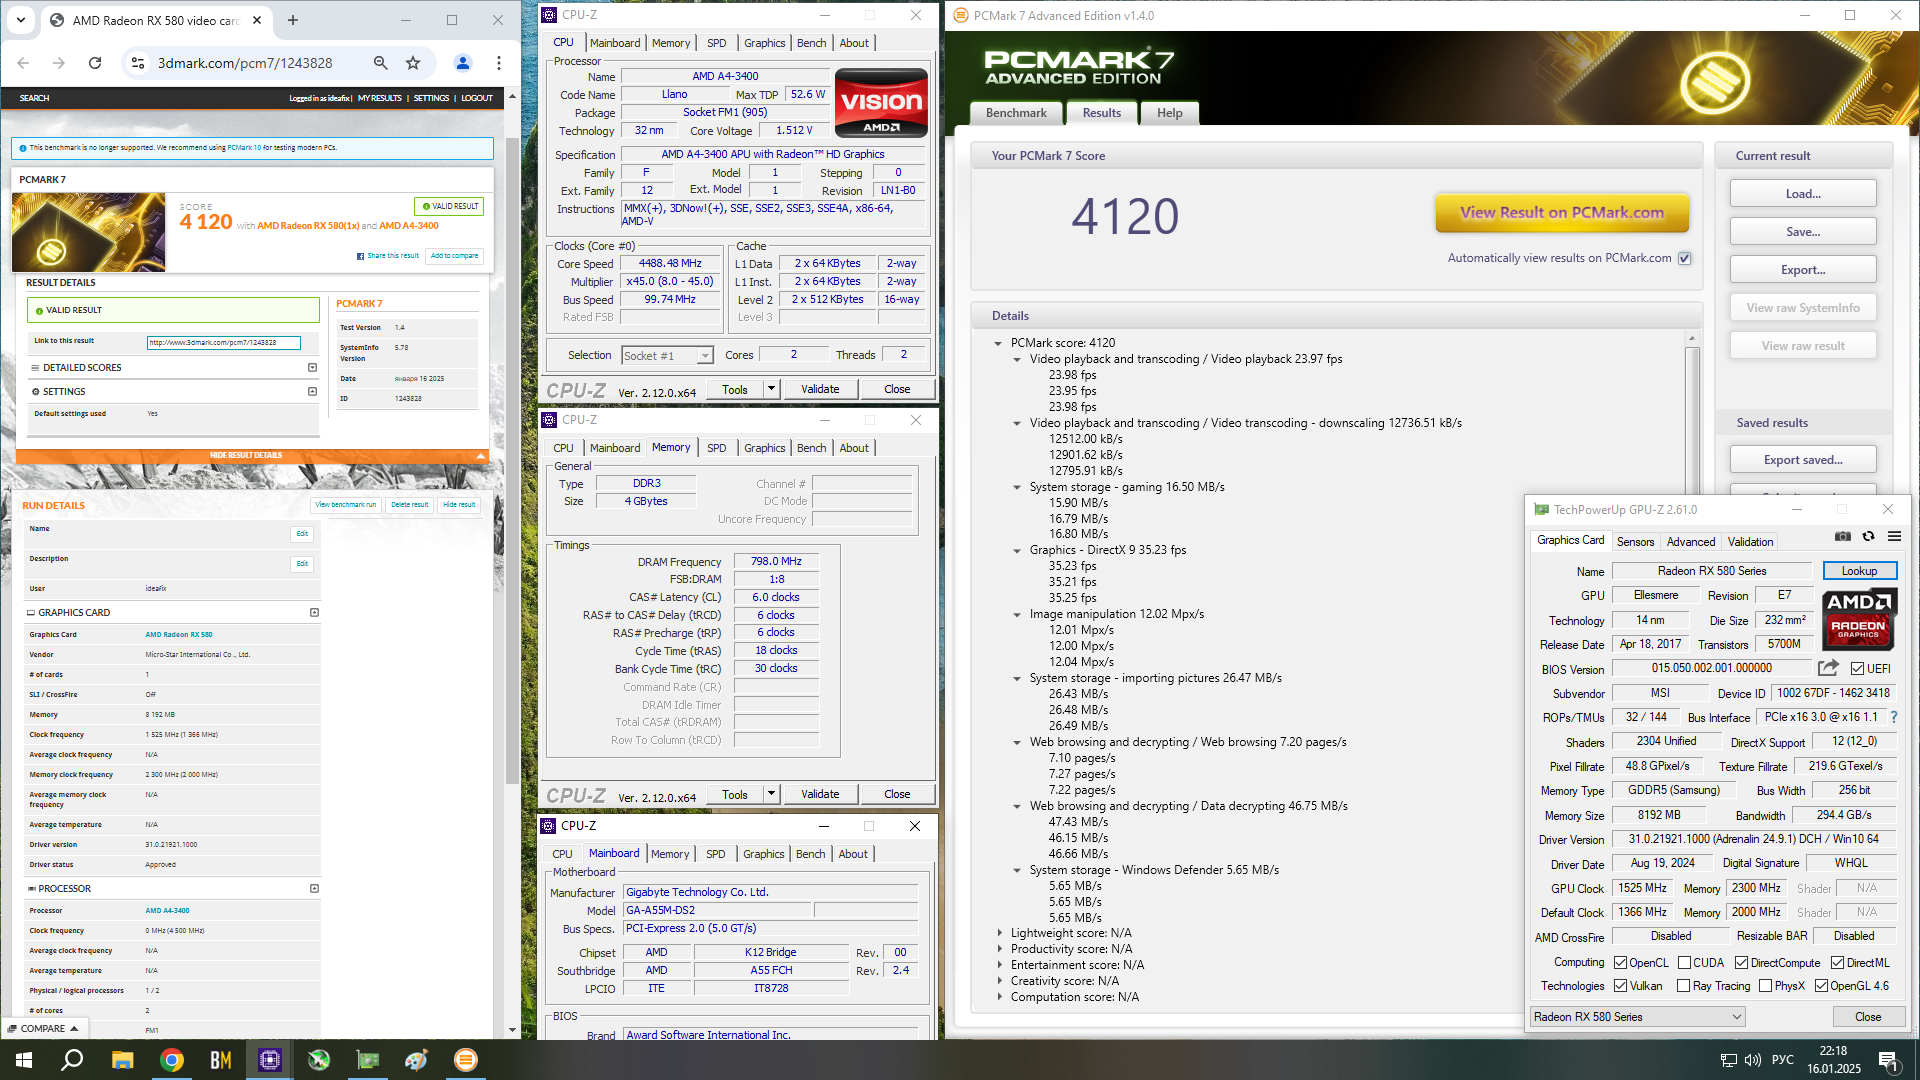Click the volume icon in system tray
Image resolution: width=1920 pixels, height=1080 pixels.
click(1752, 1060)
